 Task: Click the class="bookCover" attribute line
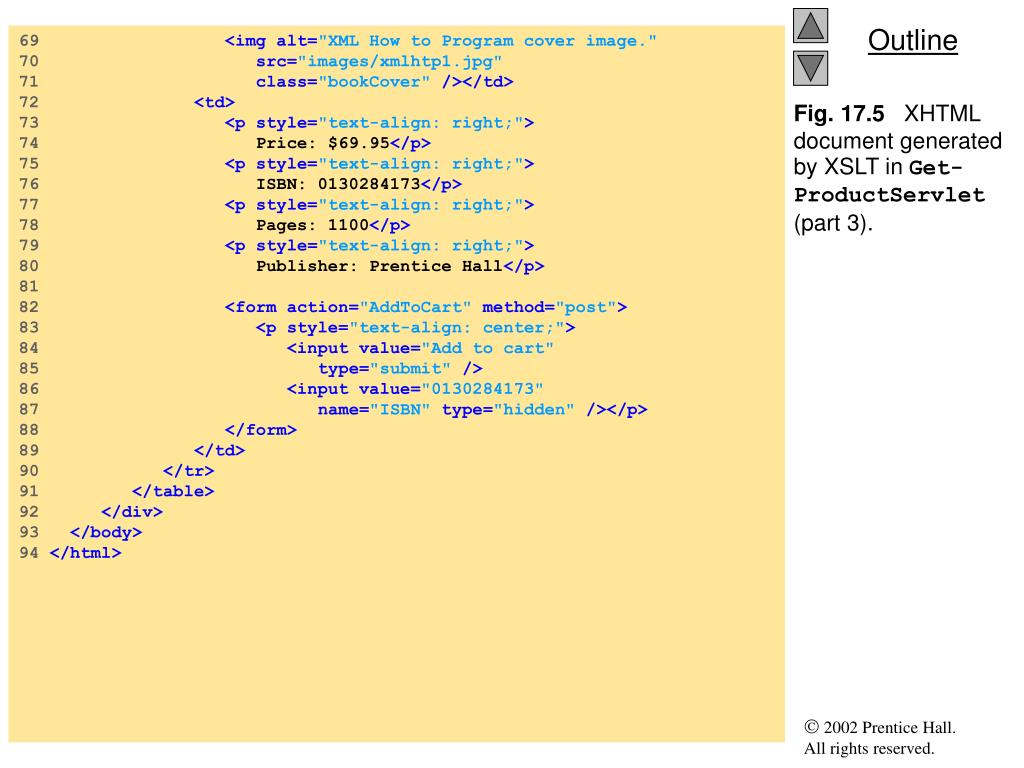(x=384, y=82)
